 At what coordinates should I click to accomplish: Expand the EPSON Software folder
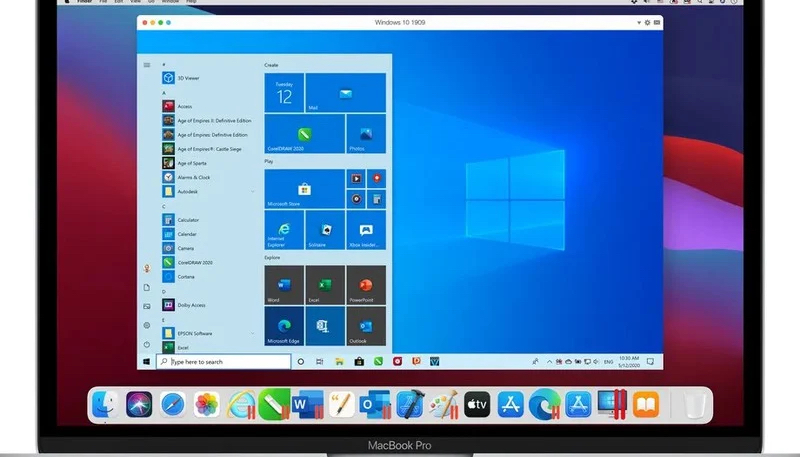click(195, 333)
